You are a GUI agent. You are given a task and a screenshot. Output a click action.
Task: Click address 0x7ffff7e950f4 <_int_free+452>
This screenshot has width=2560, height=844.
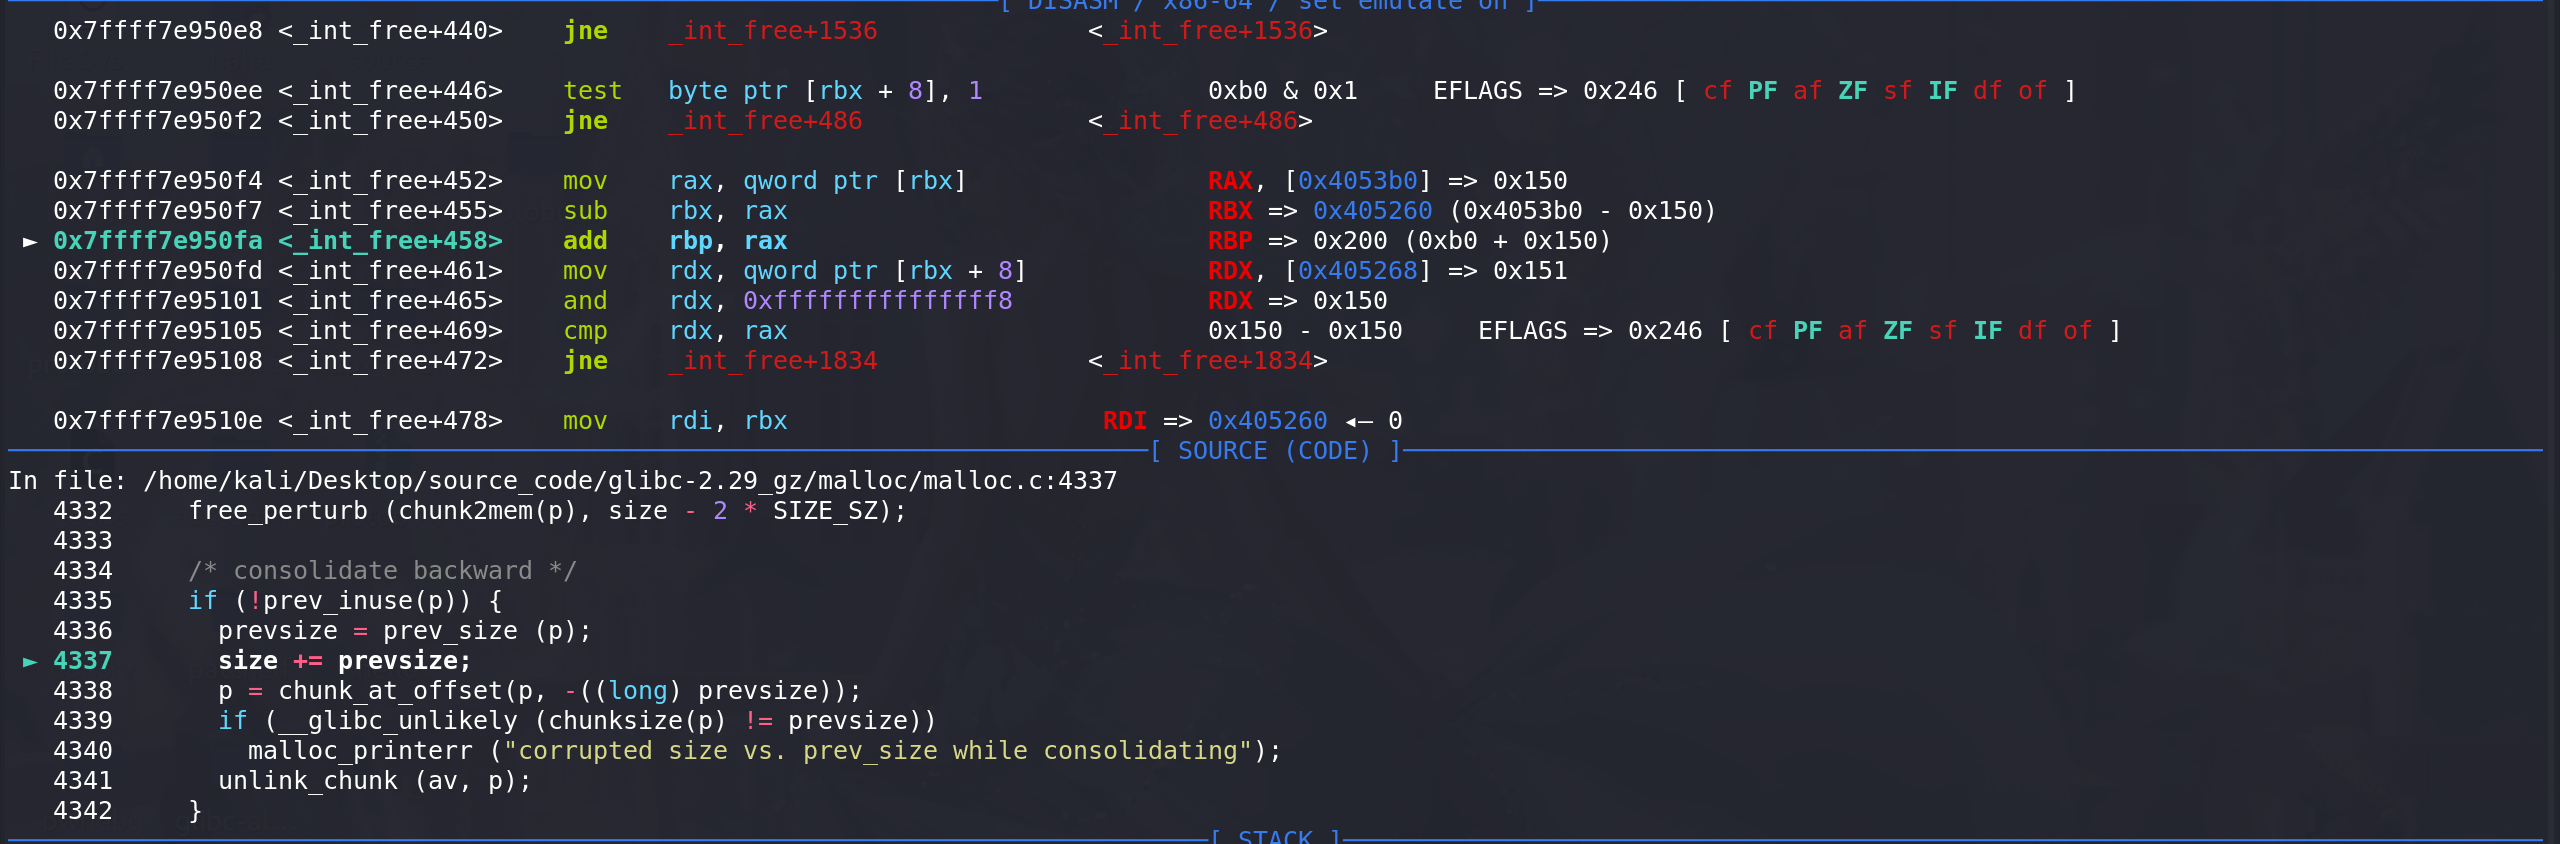[278, 181]
